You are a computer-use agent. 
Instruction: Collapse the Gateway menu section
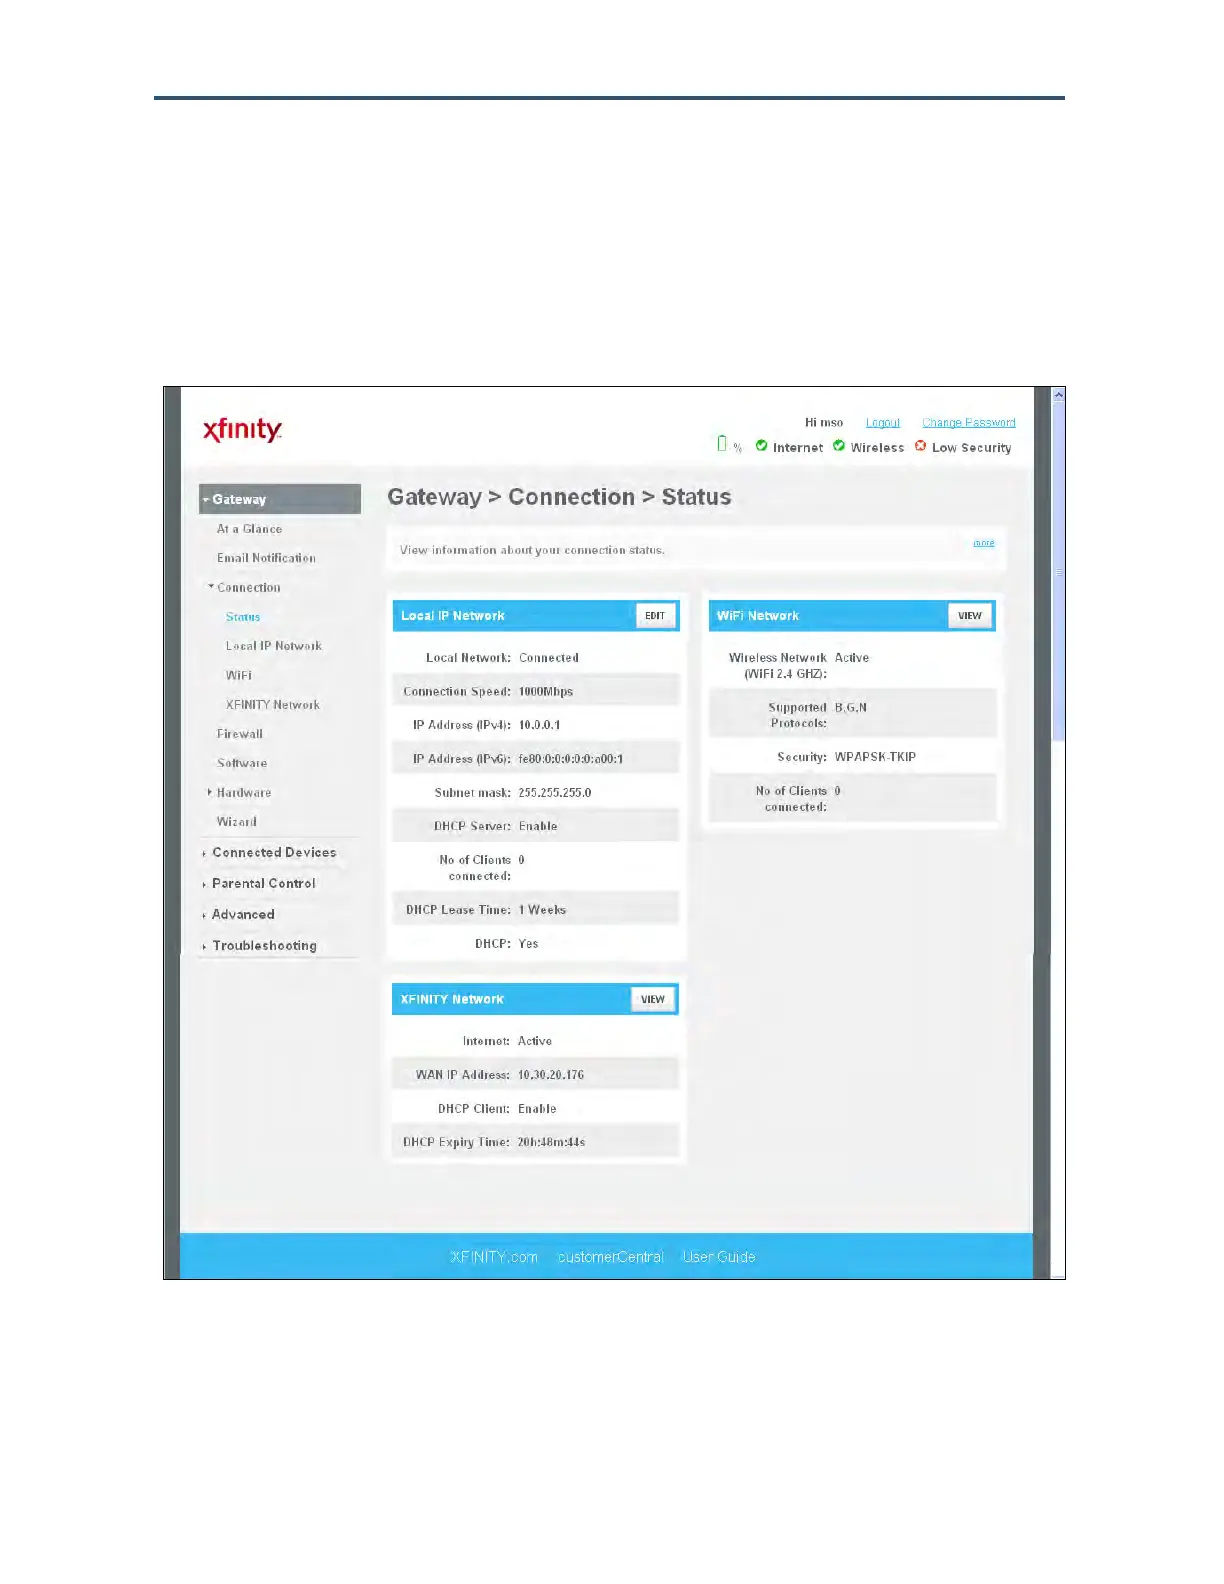280,499
